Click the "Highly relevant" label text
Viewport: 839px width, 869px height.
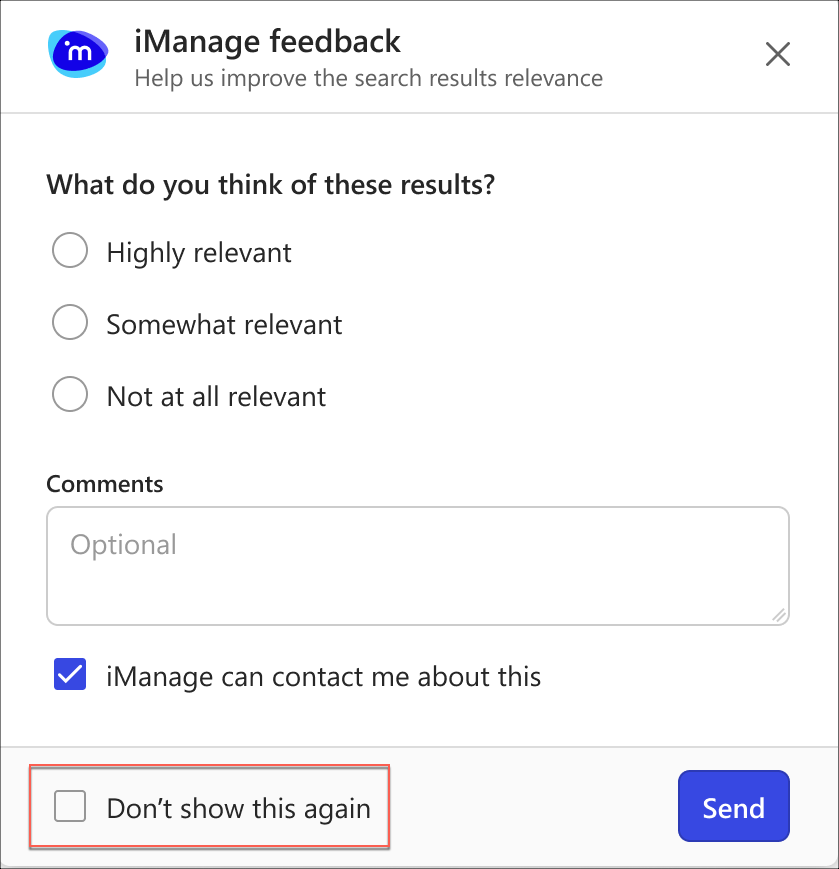pyautogui.click(x=199, y=252)
